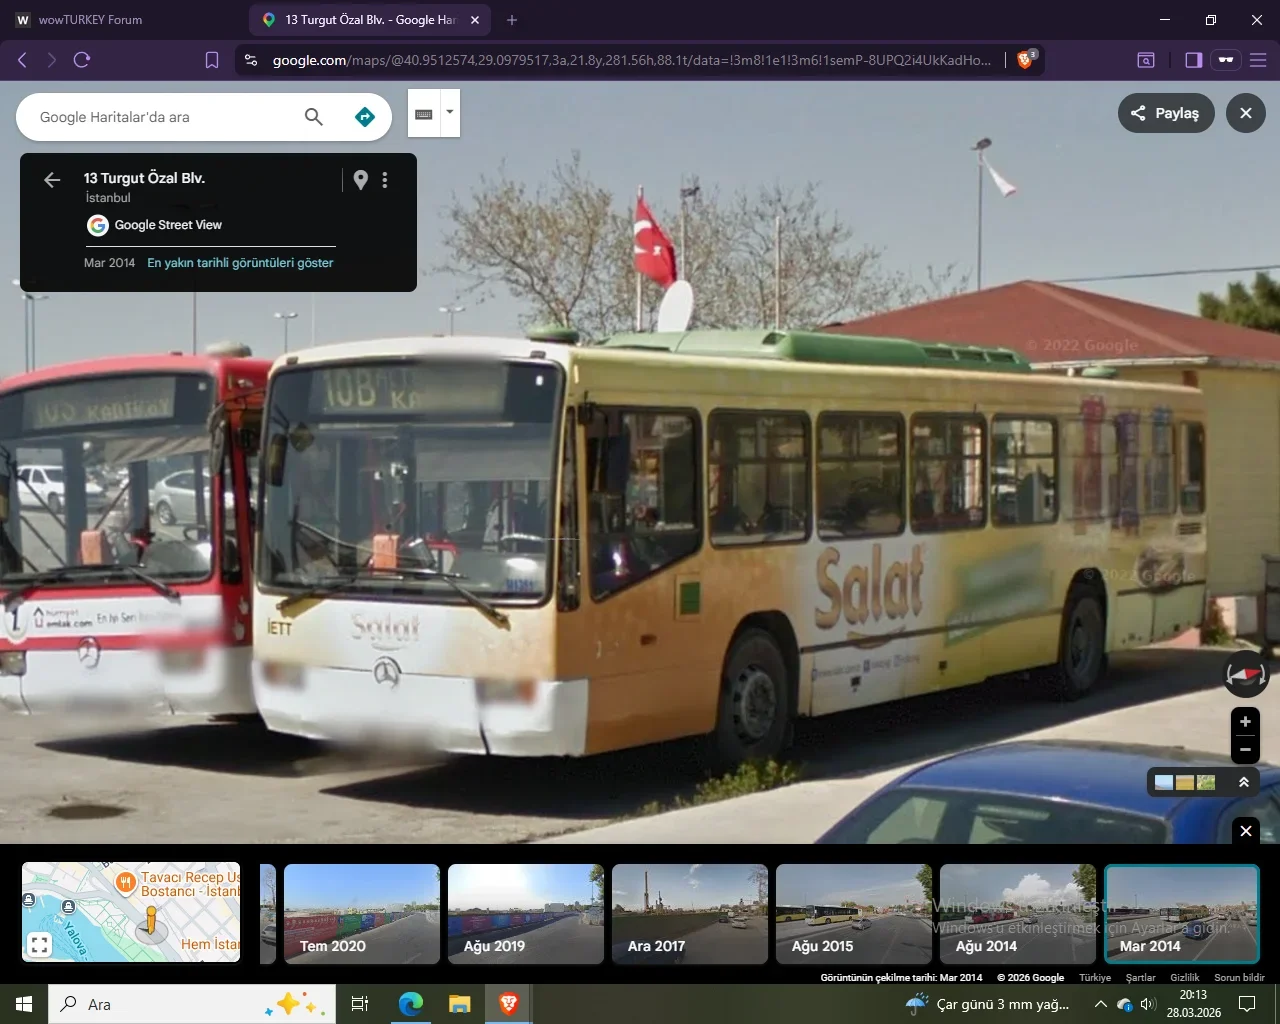The image size is (1280, 1024).
Task: Collapse the map style panel with the chevron
Action: (1245, 782)
